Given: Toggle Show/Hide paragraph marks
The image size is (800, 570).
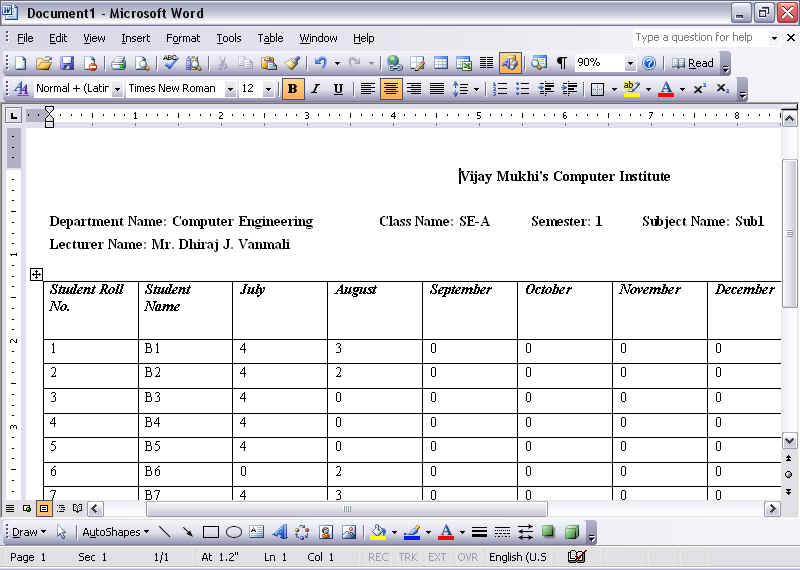Looking at the screenshot, I should 562,63.
